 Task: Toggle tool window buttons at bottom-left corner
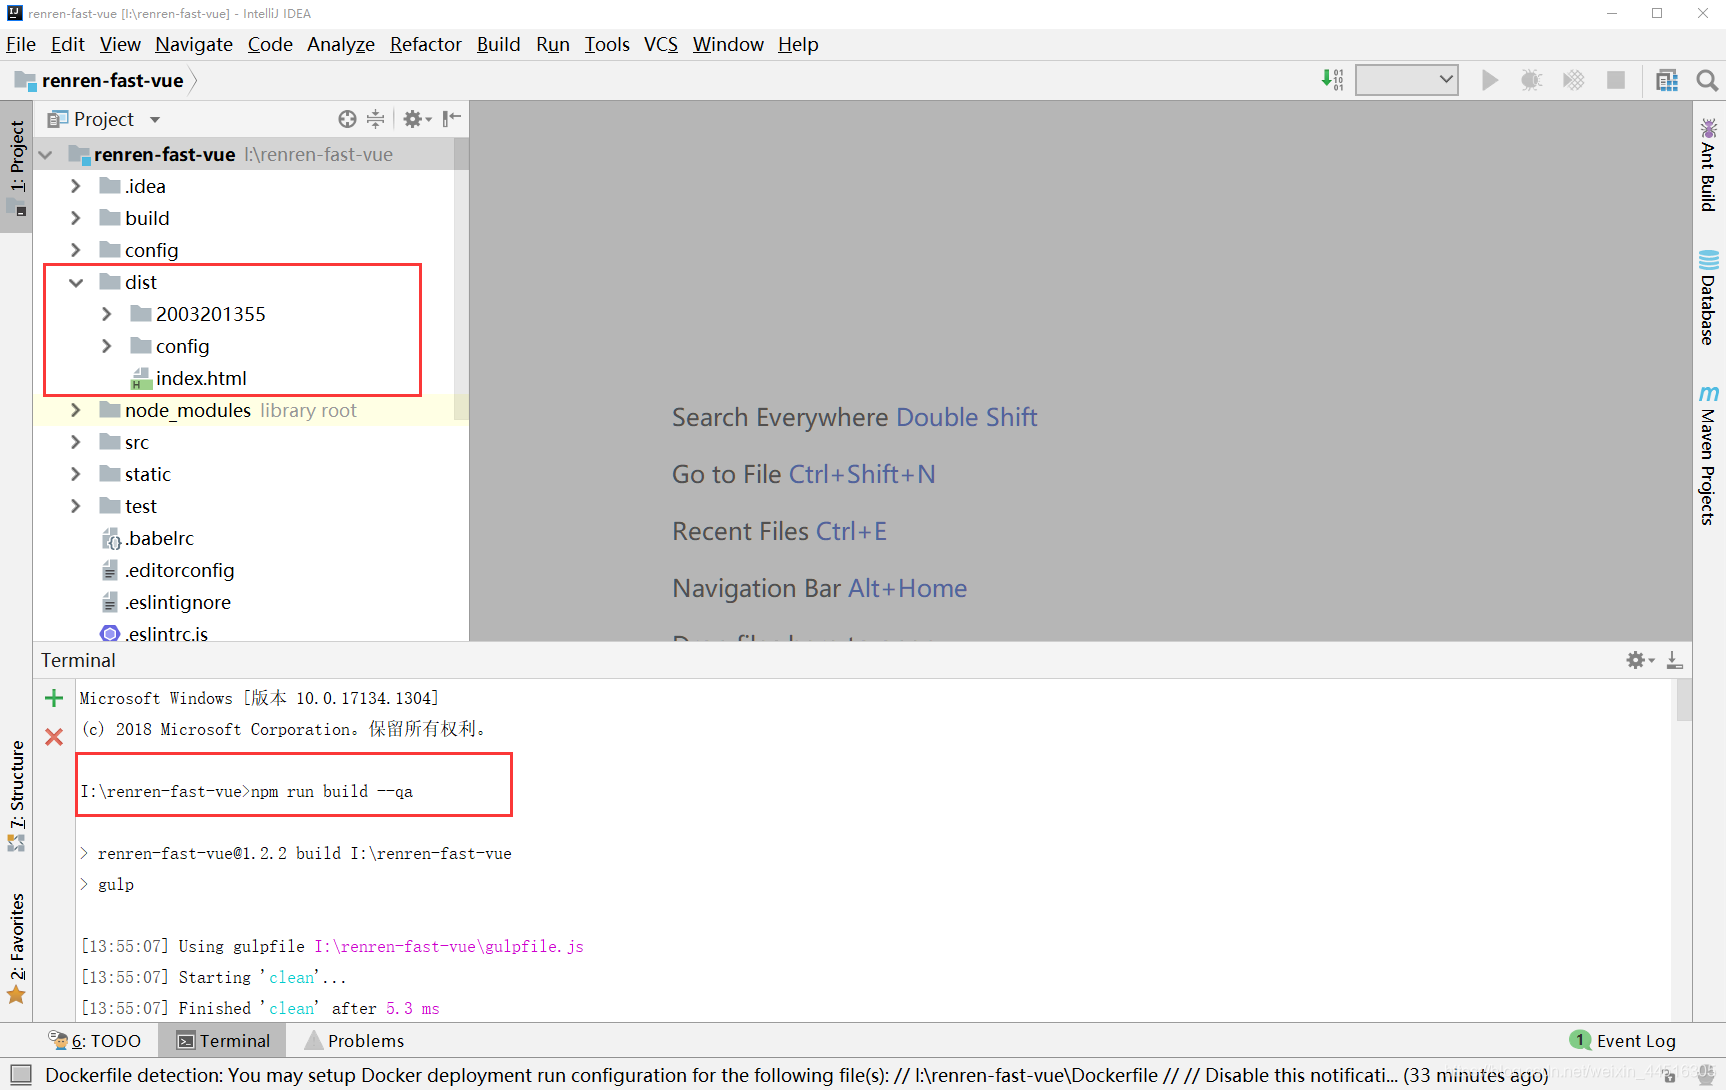[21, 1075]
